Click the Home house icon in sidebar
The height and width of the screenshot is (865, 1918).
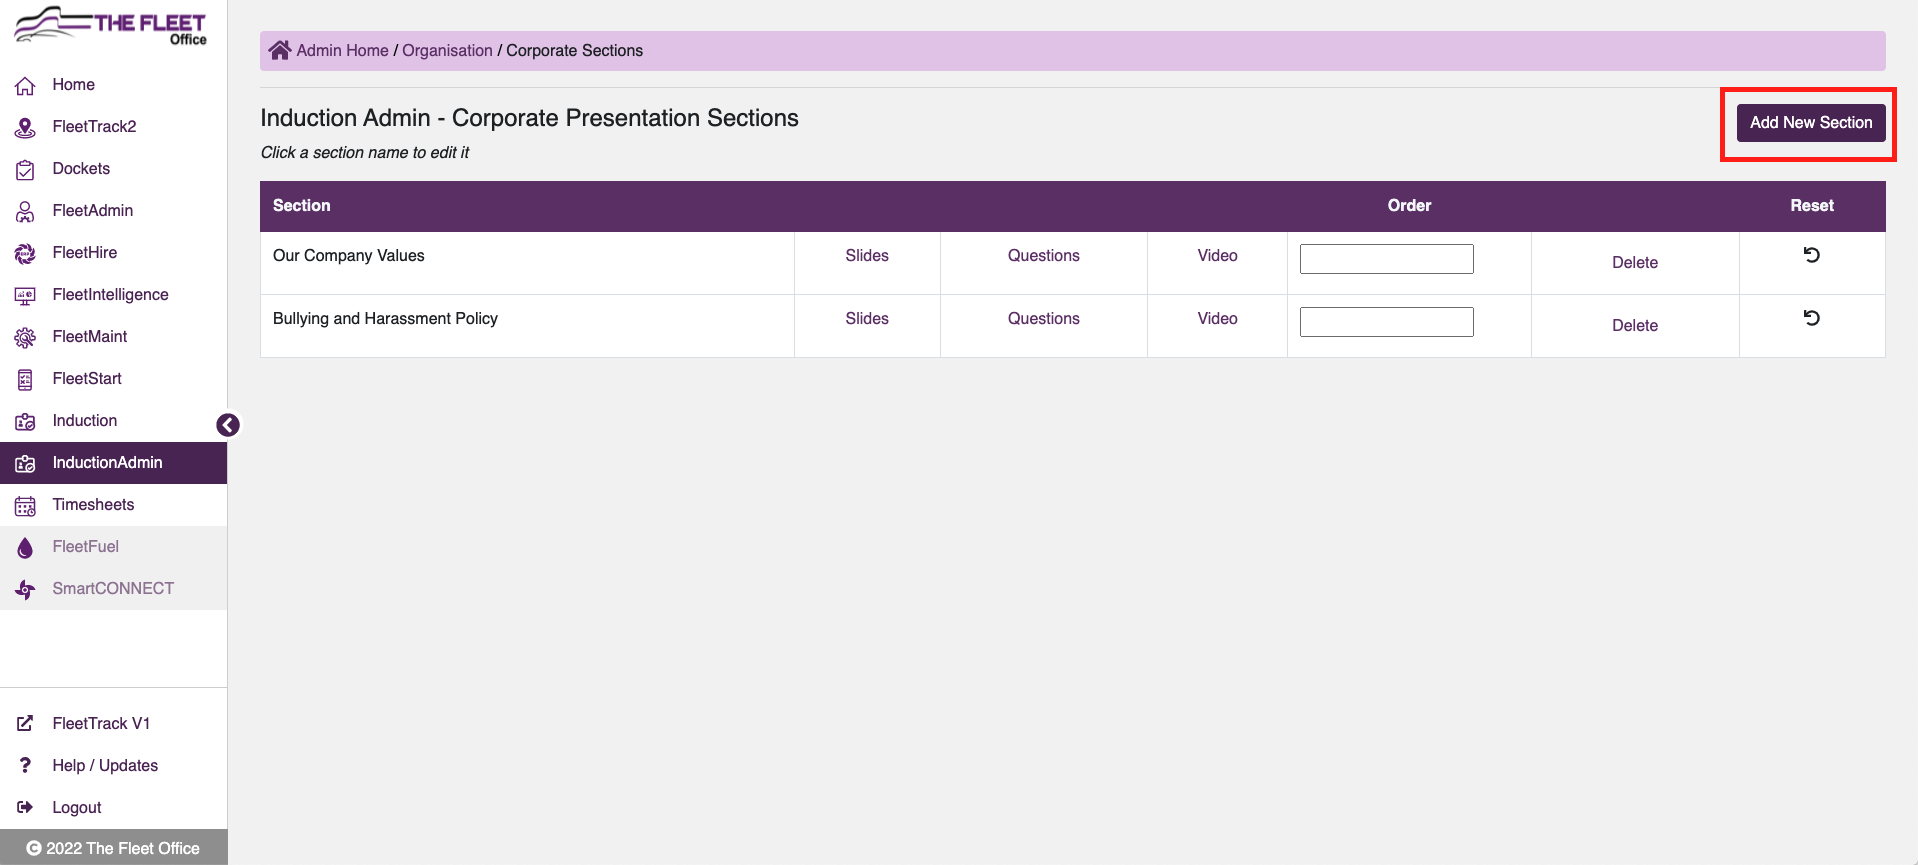(x=25, y=86)
